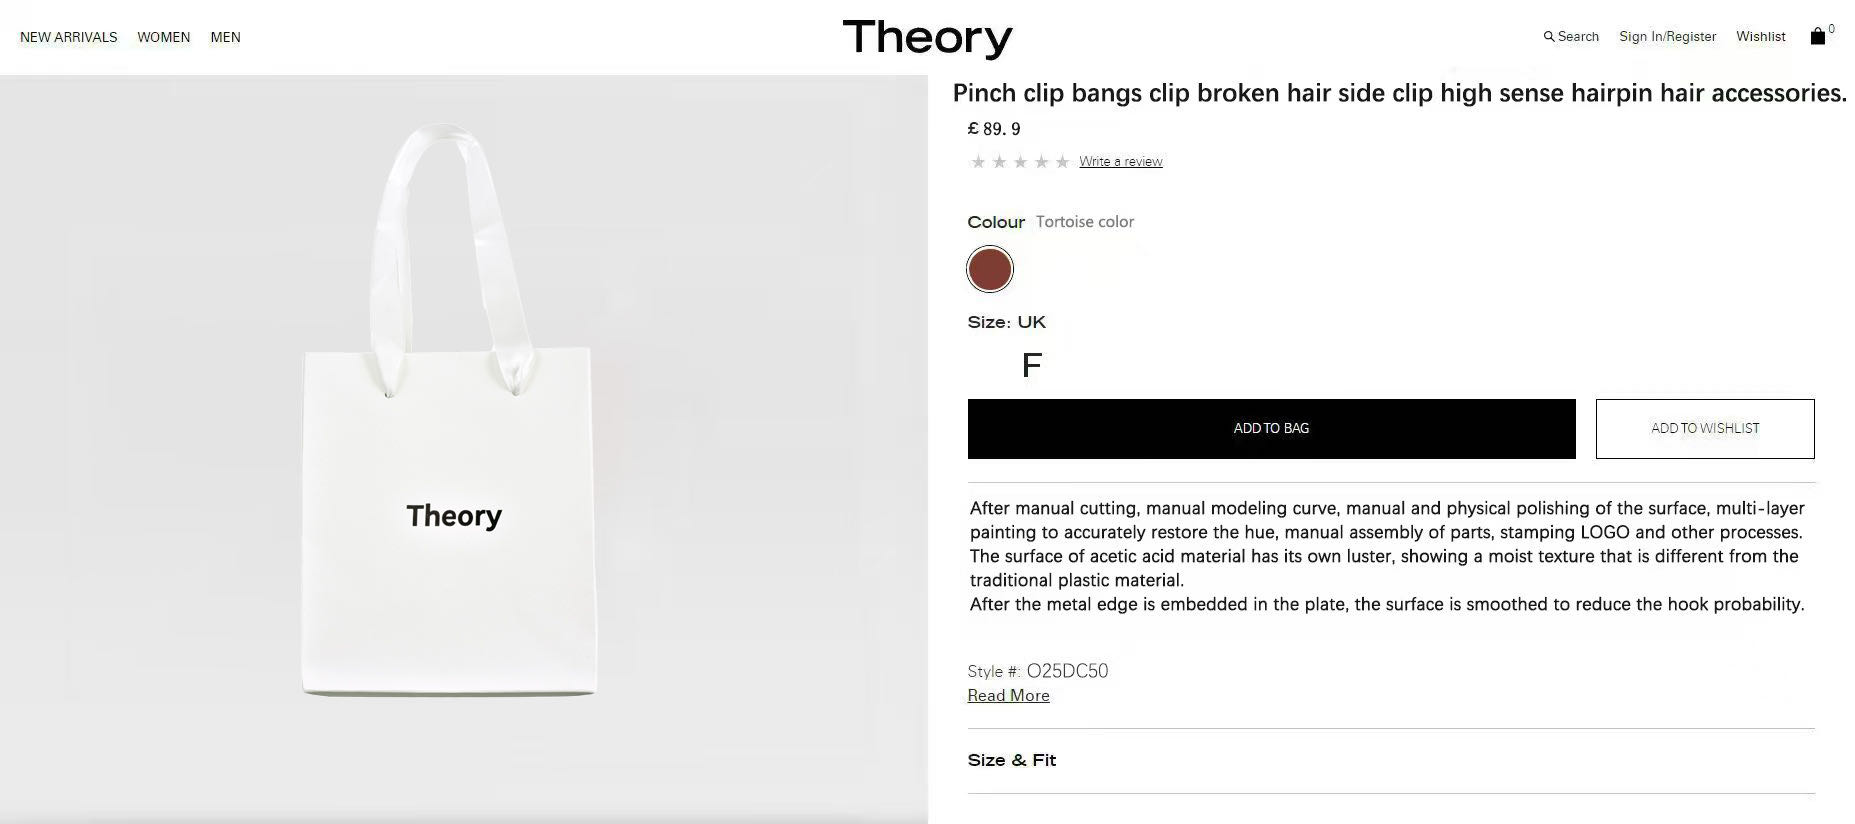Click the second rating star
1855x824 pixels.
999,162
